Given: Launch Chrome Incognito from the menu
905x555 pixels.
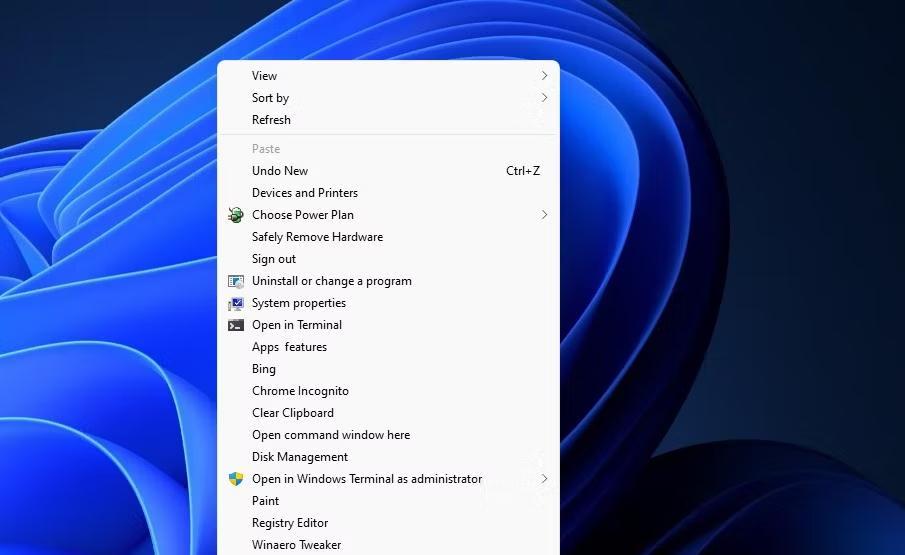Looking at the screenshot, I should pyautogui.click(x=300, y=391).
